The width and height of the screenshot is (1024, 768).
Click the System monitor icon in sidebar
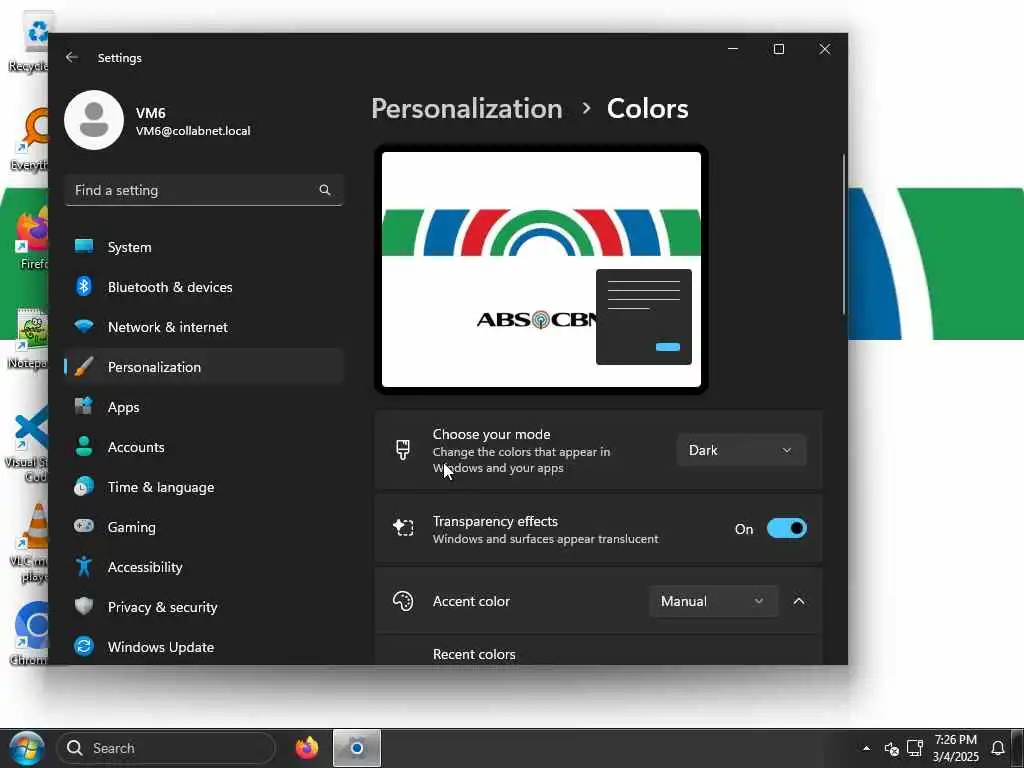tap(84, 246)
